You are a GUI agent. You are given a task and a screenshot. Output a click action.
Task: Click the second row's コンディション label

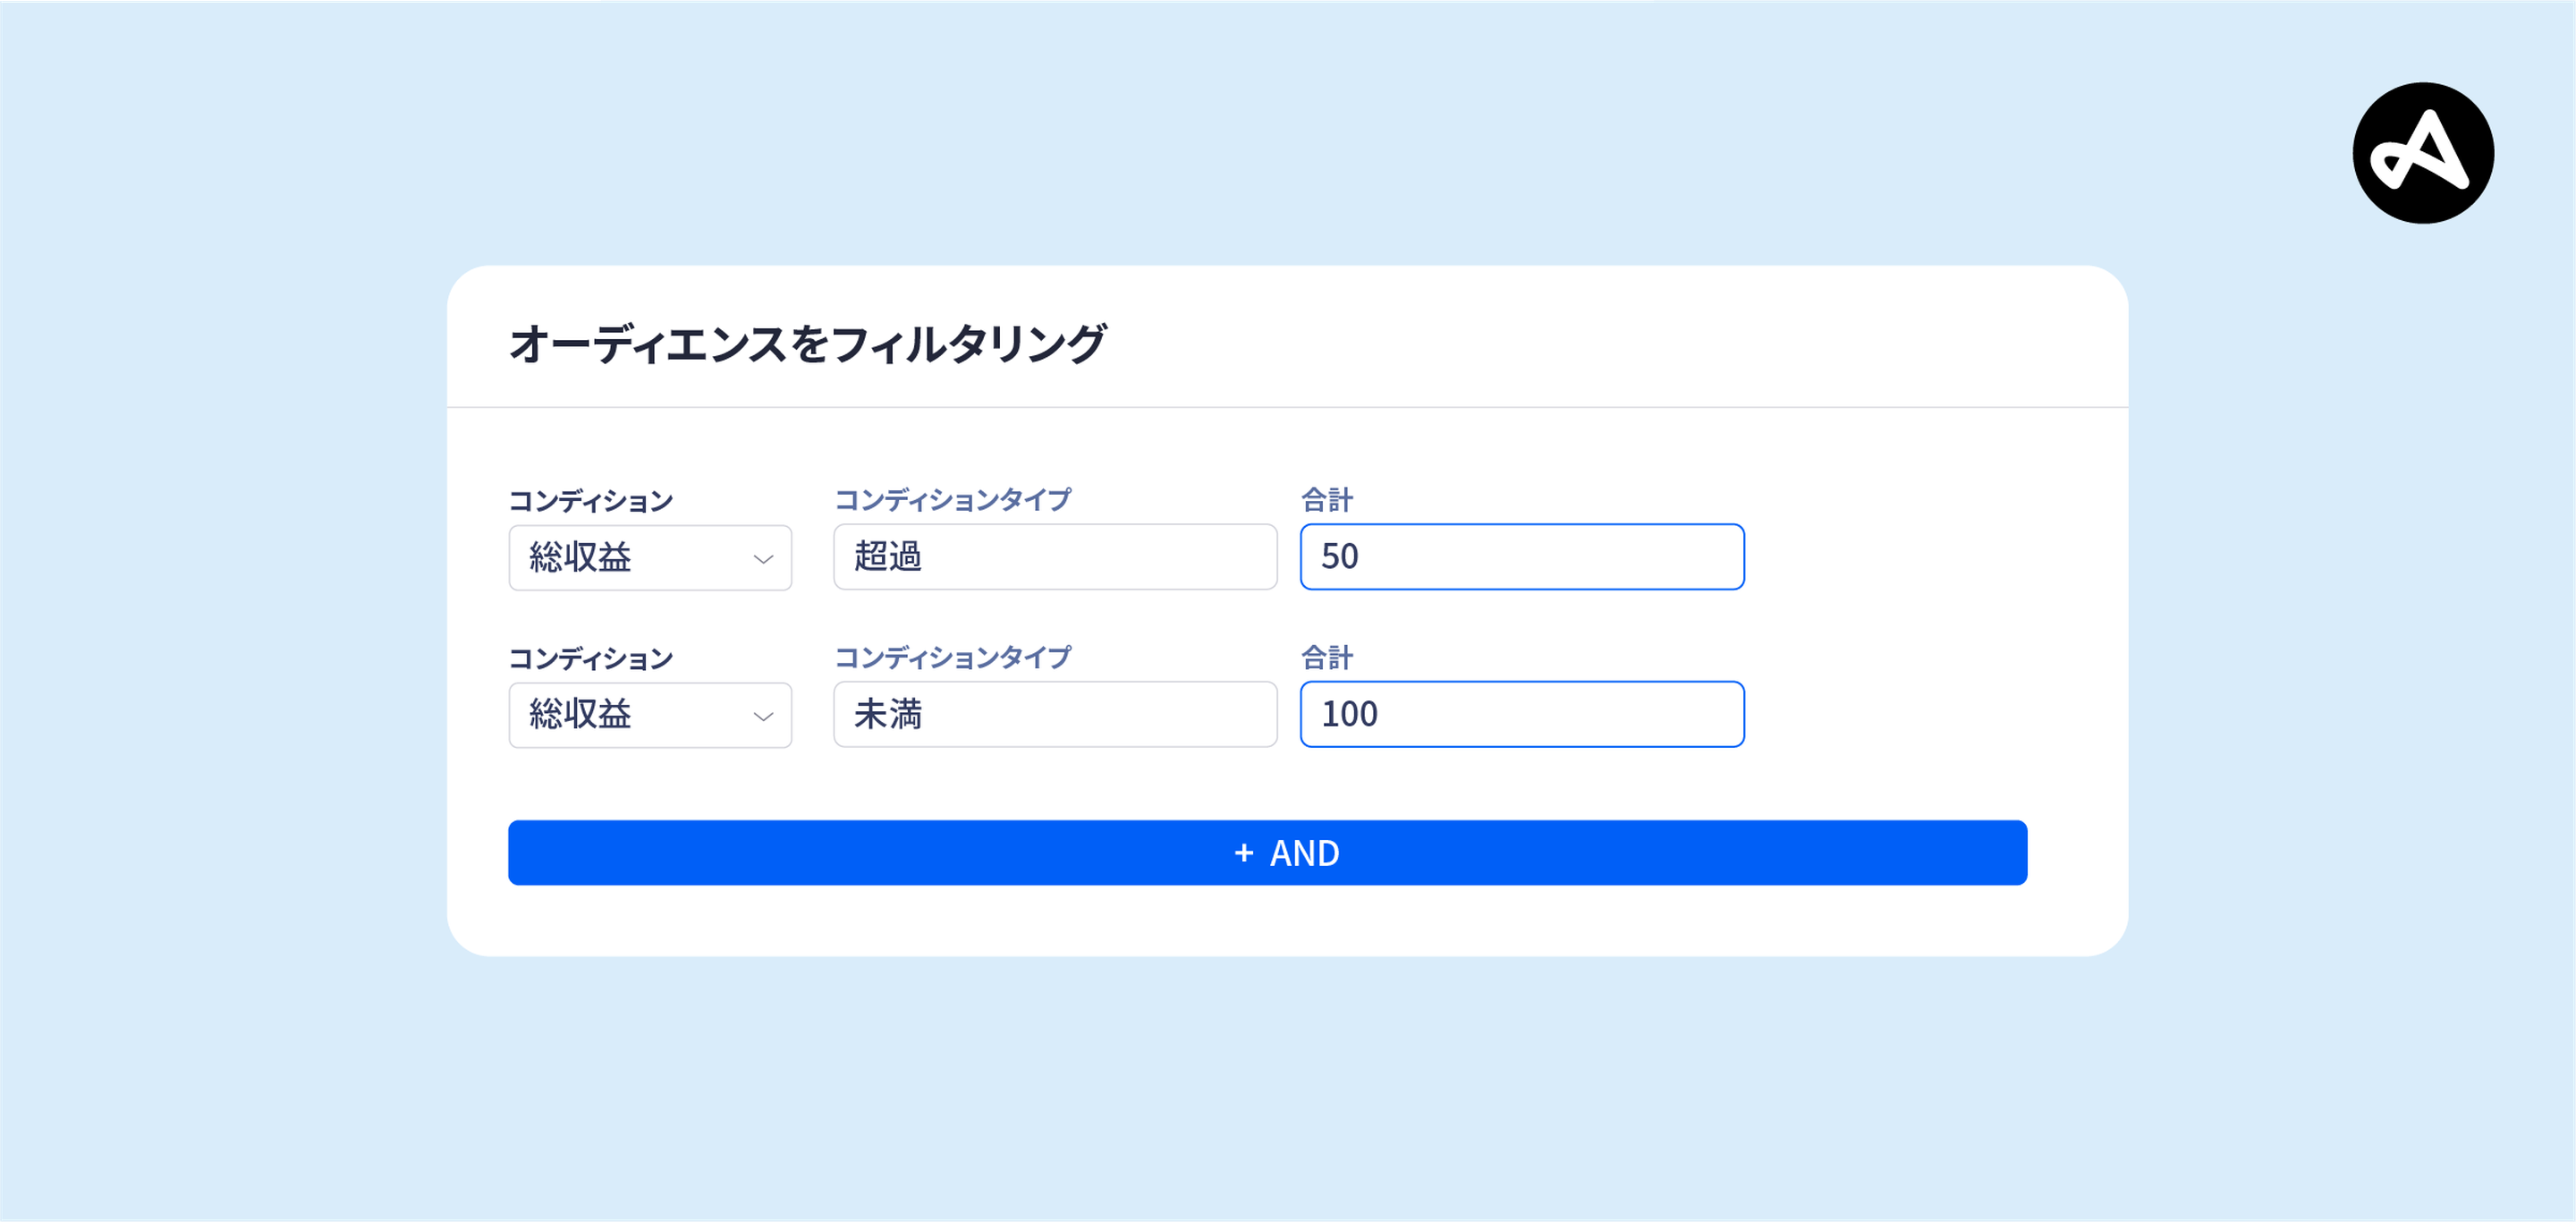point(591,659)
